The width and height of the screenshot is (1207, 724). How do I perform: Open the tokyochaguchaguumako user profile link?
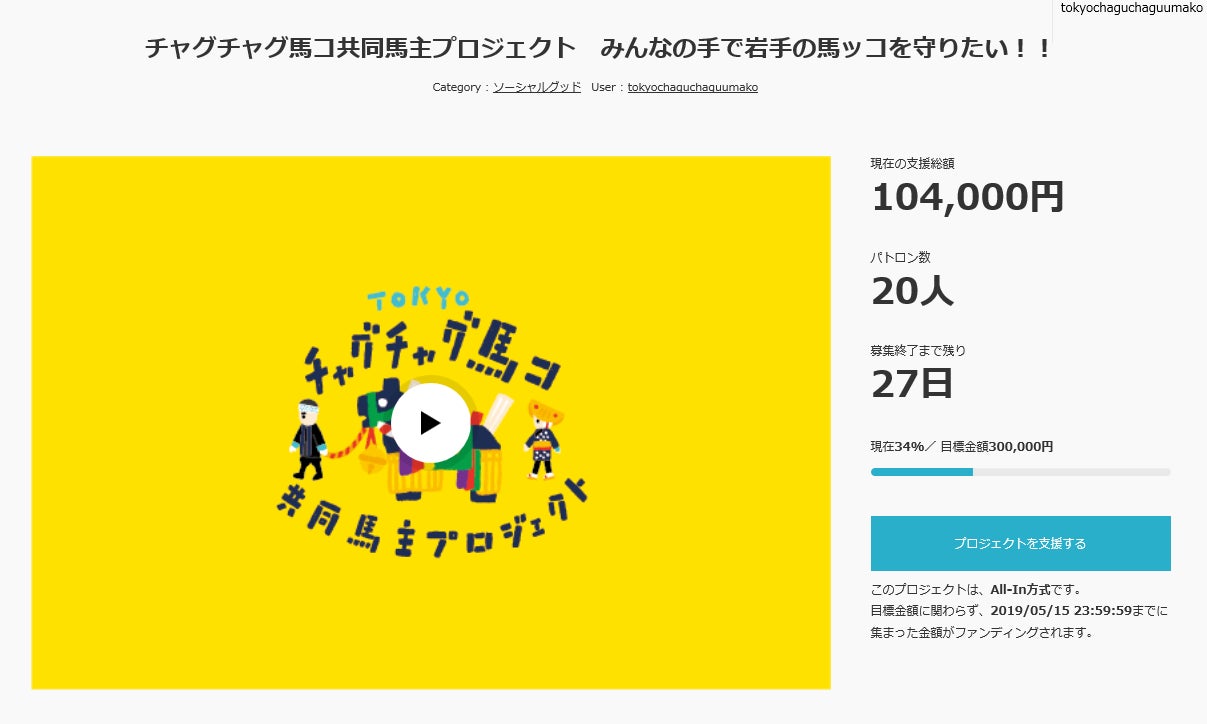coord(692,87)
